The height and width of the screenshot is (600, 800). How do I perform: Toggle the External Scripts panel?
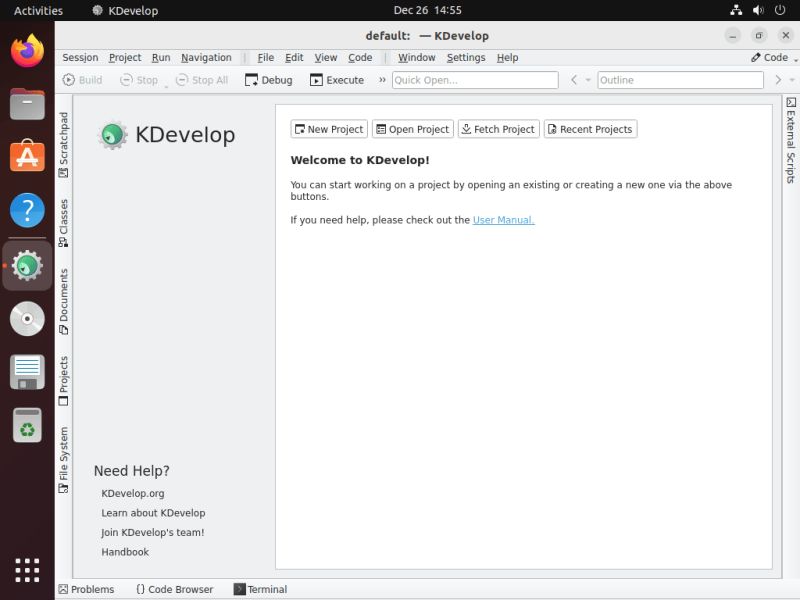tap(791, 140)
